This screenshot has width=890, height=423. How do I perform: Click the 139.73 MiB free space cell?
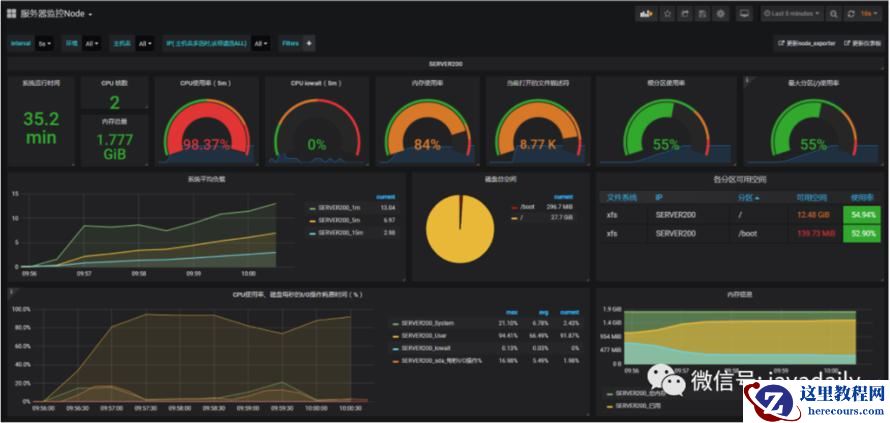[814, 233]
